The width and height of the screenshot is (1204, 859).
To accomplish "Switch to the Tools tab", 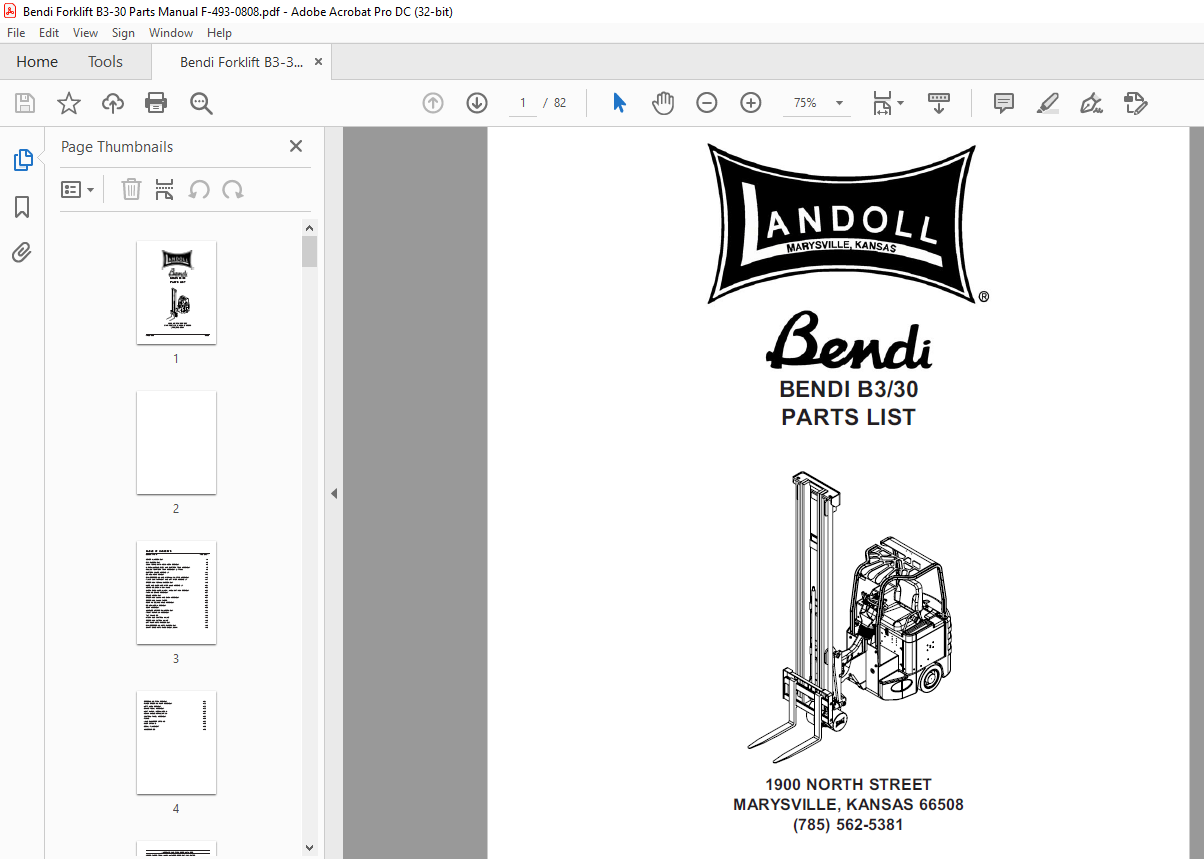I will pyautogui.click(x=105, y=62).
